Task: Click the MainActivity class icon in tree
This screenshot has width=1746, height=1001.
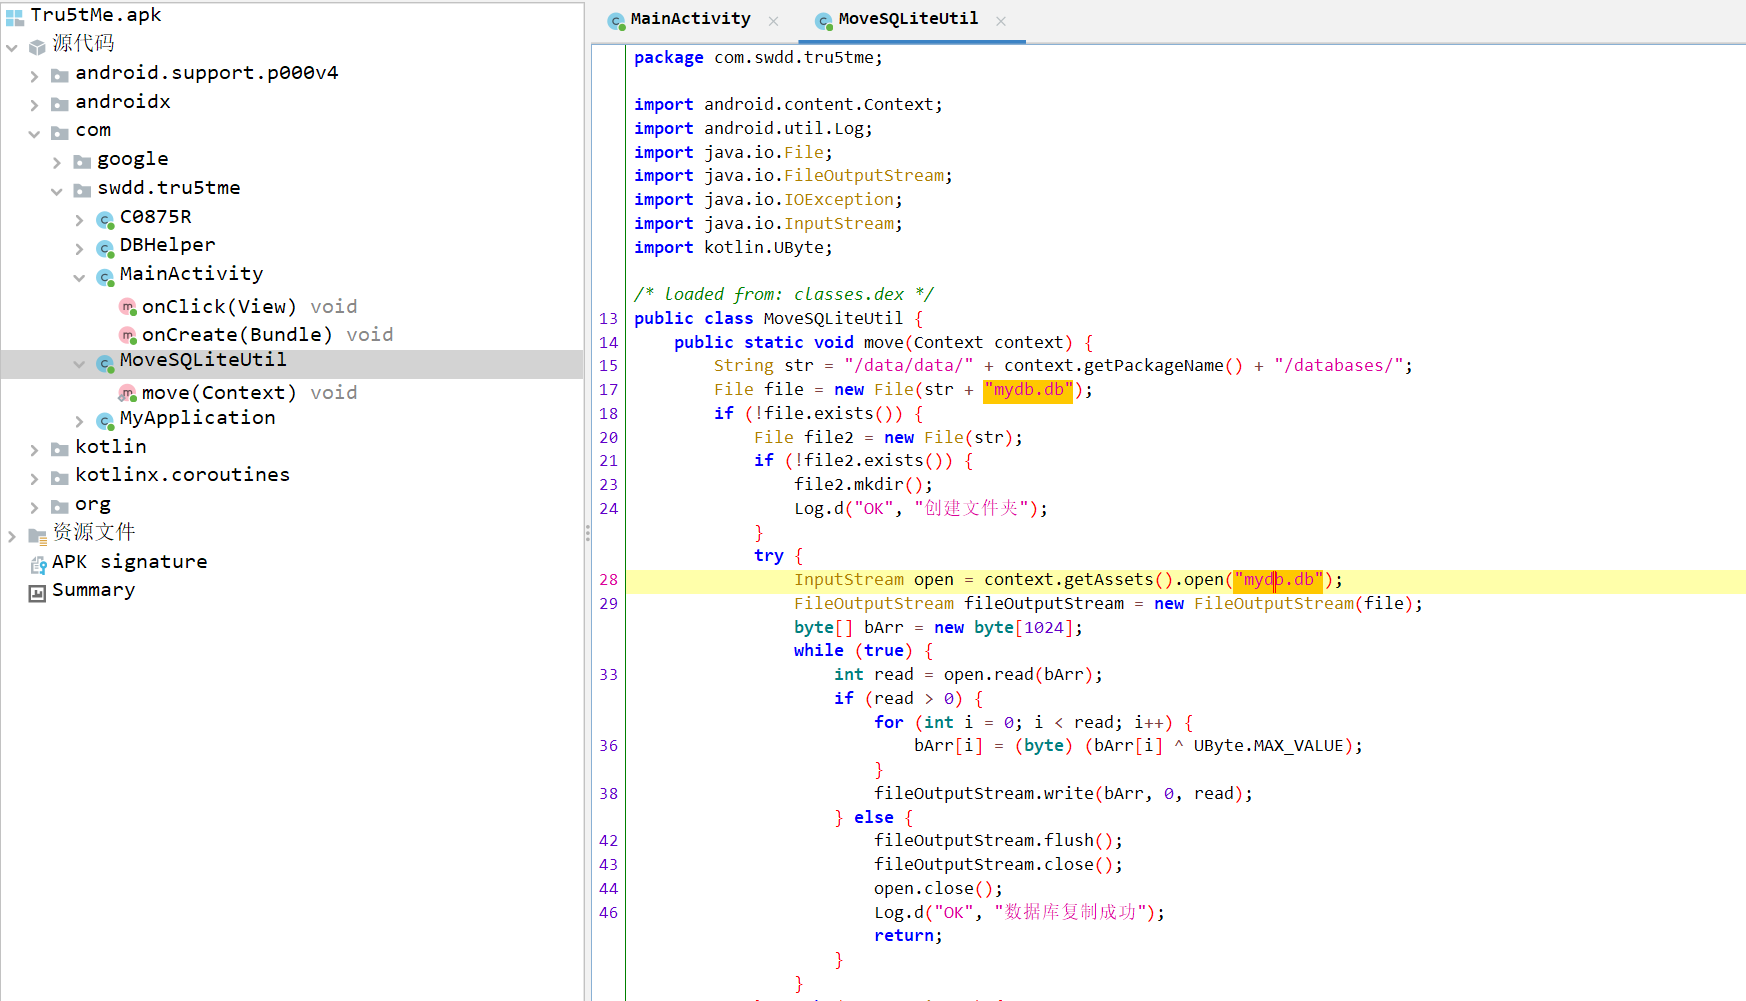Action: pos(105,276)
